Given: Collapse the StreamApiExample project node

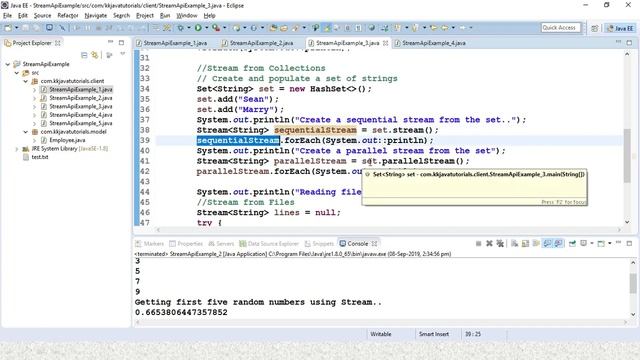Looking at the screenshot, I should click(x=8, y=64).
